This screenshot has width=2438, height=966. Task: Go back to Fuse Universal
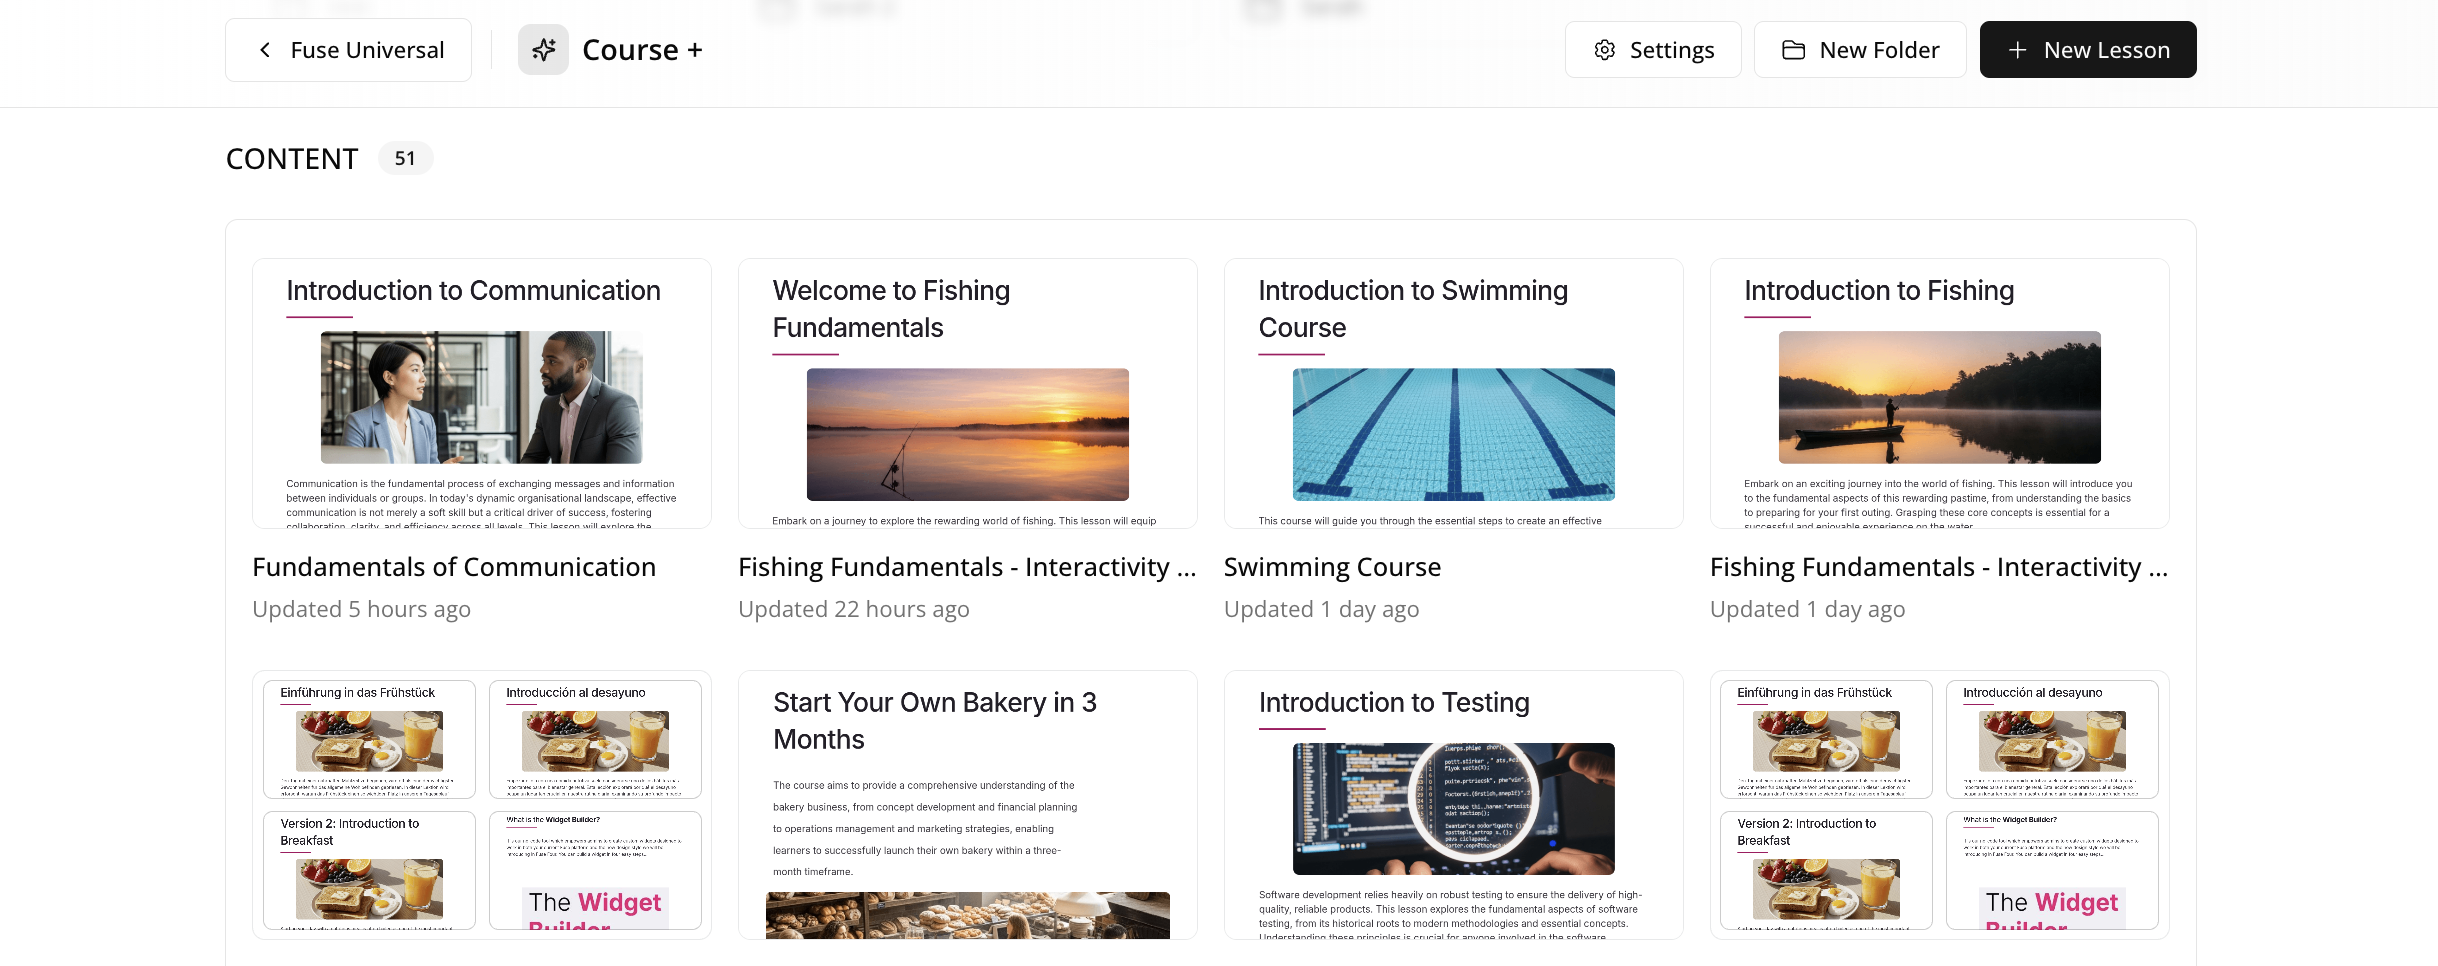(348, 50)
